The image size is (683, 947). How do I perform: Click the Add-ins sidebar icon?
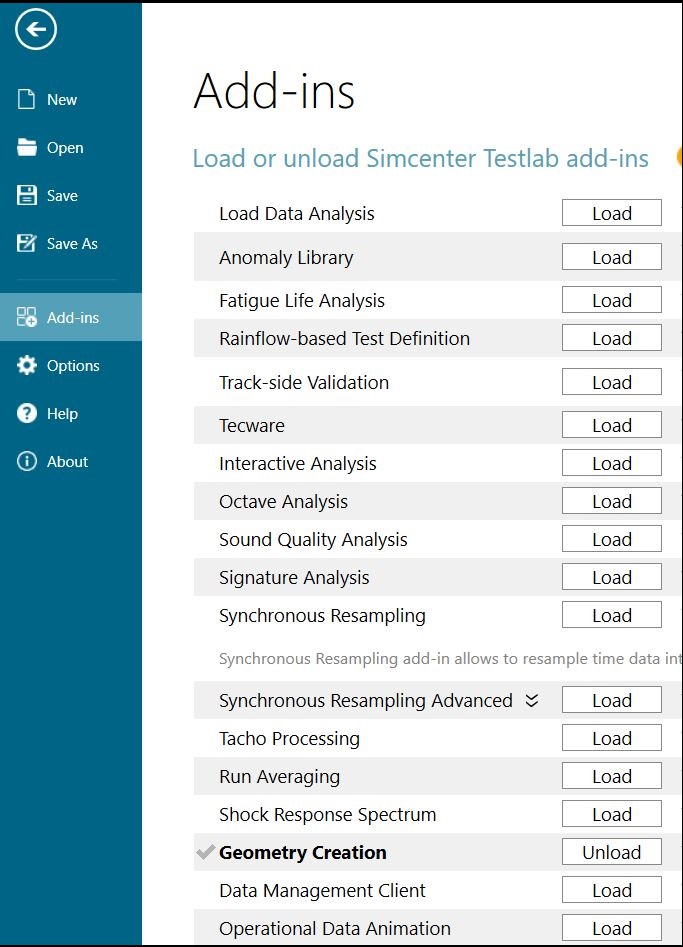click(27, 317)
